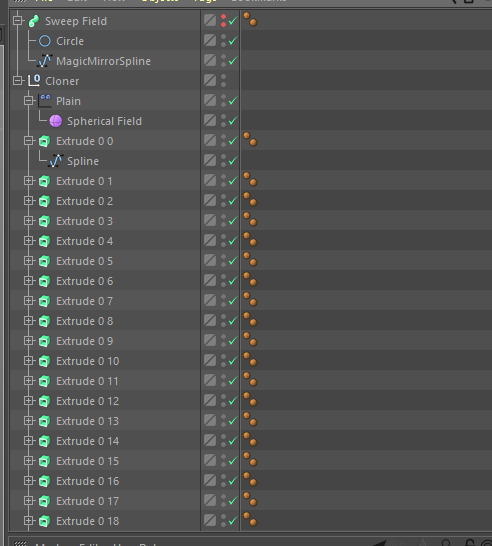Select the orange tag on Extrude 0 0
492x546 pixels.
pyautogui.click(x=250, y=139)
